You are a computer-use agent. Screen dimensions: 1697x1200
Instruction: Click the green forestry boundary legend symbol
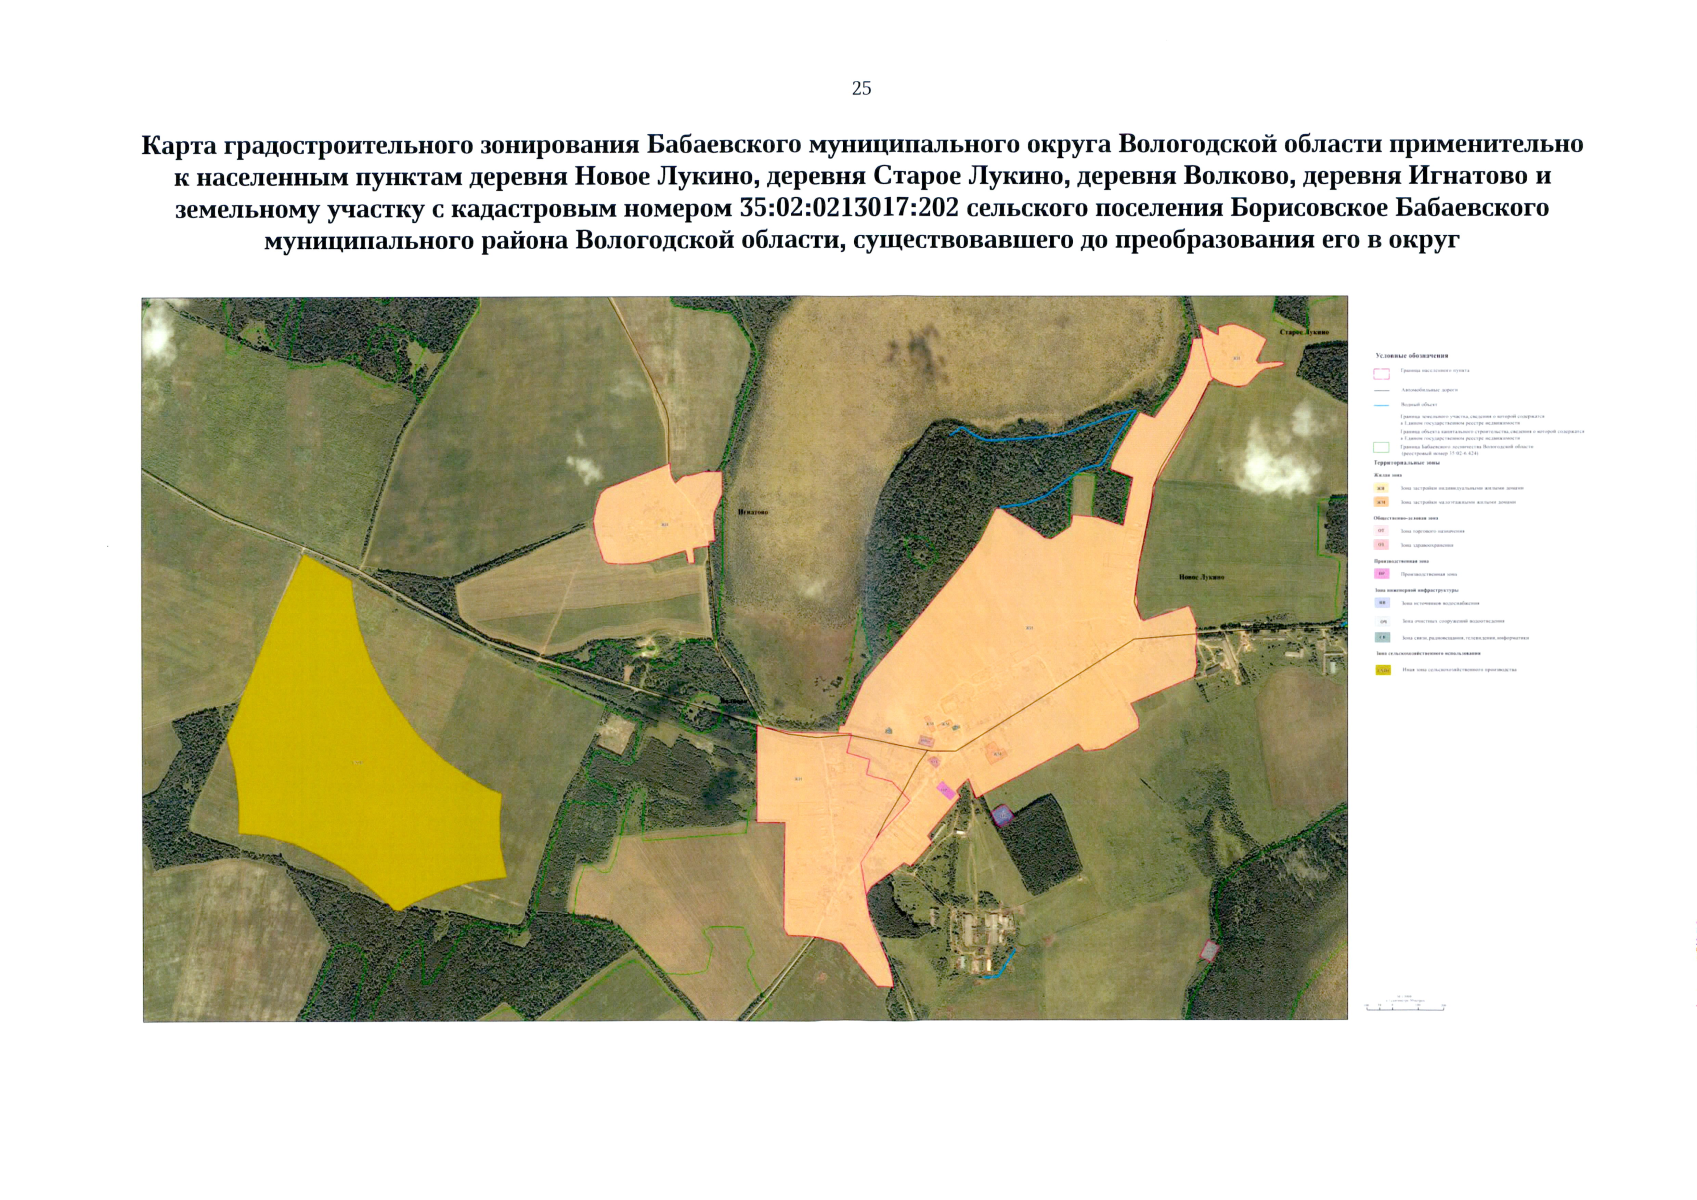[x=1381, y=447]
